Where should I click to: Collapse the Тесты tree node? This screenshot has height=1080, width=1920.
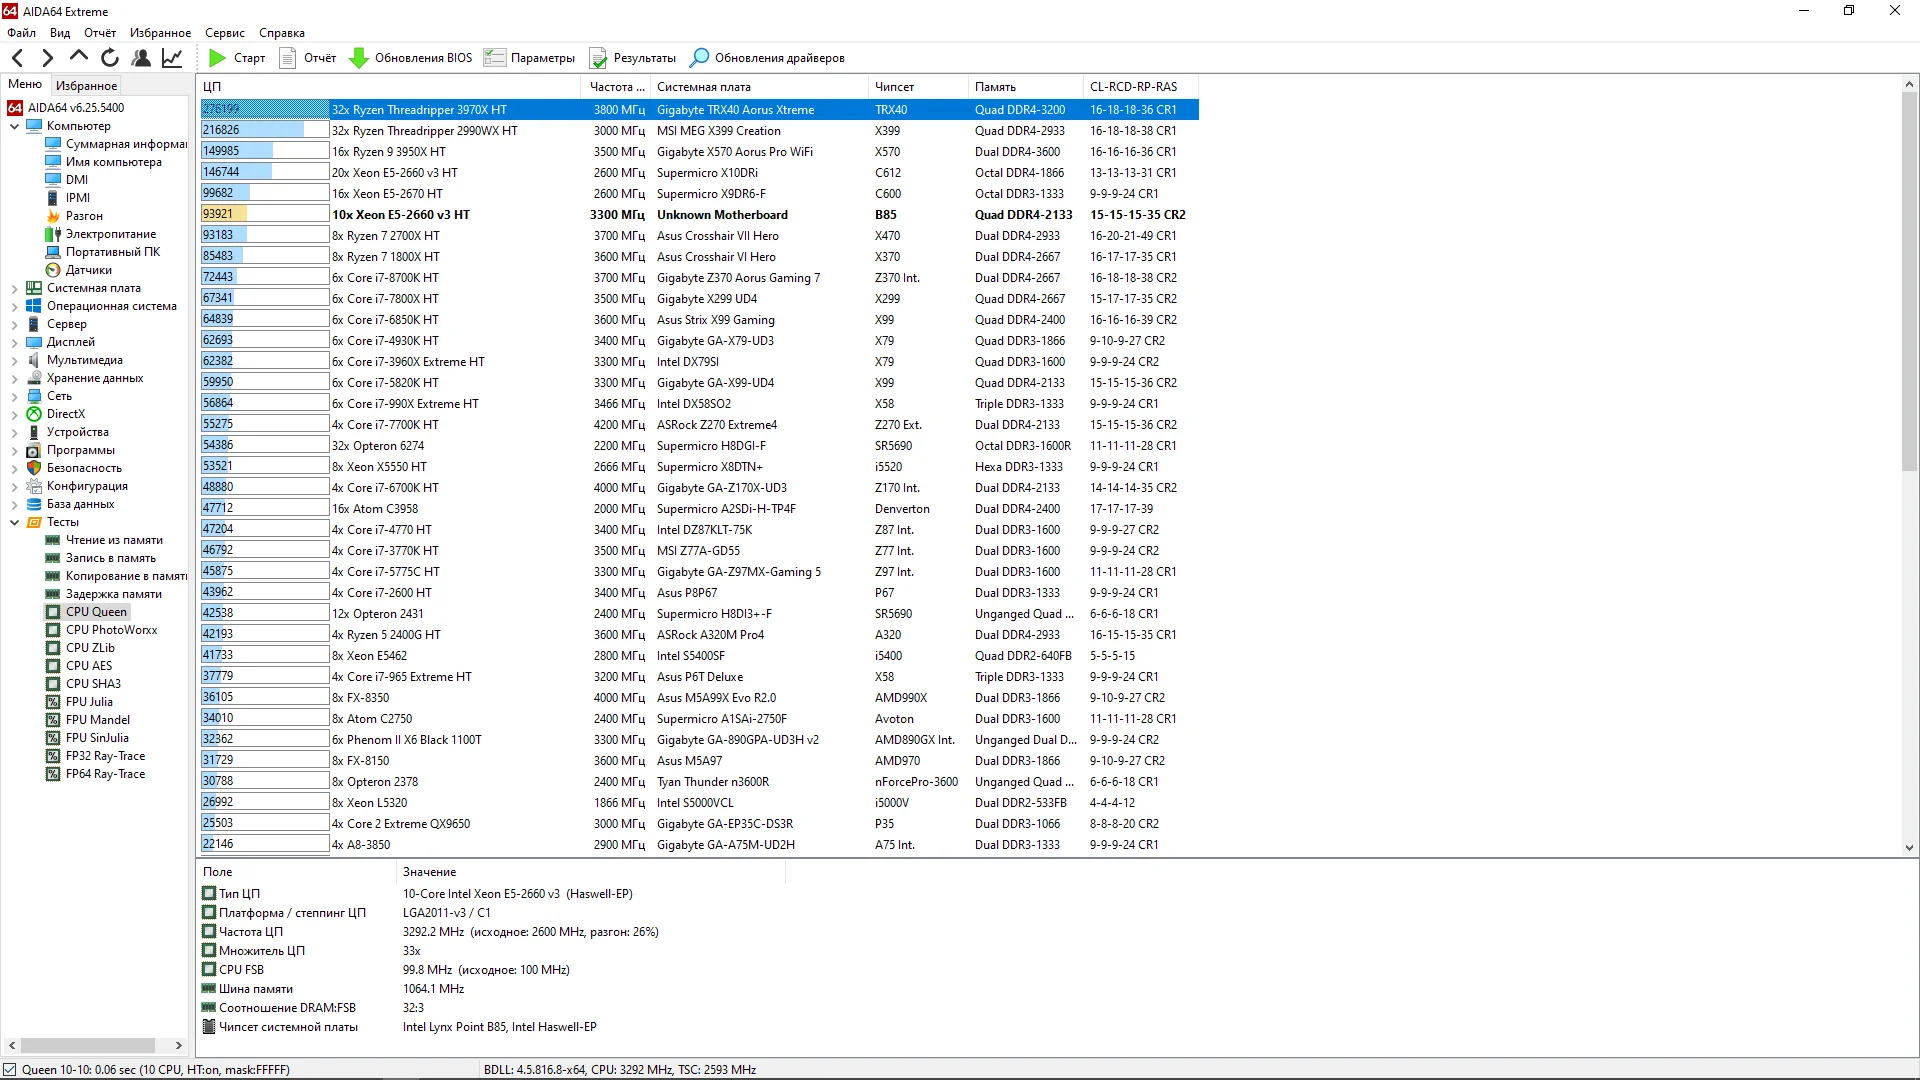click(x=15, y=522)
